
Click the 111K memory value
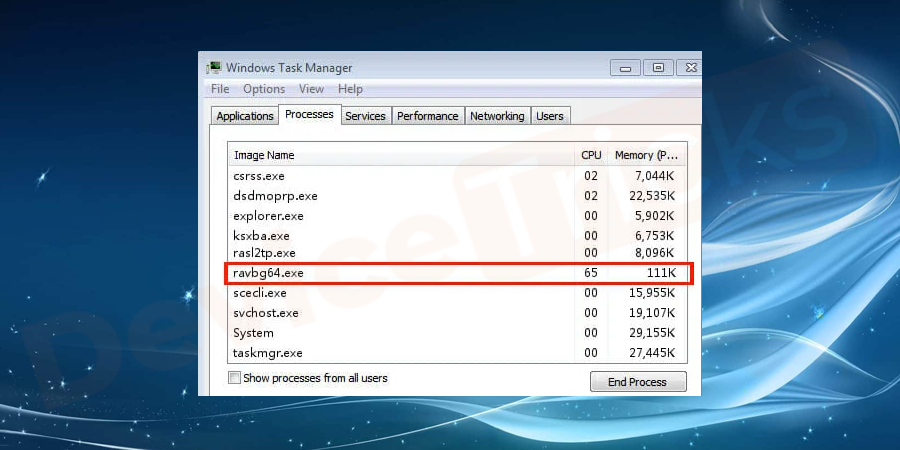pyautogui.click(x=659, y=273)
